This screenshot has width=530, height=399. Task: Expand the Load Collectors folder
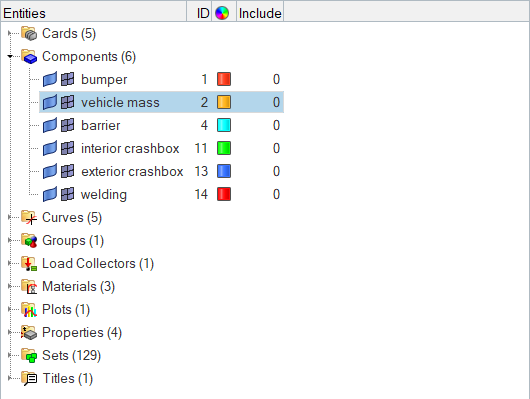(x=10, y=263)
